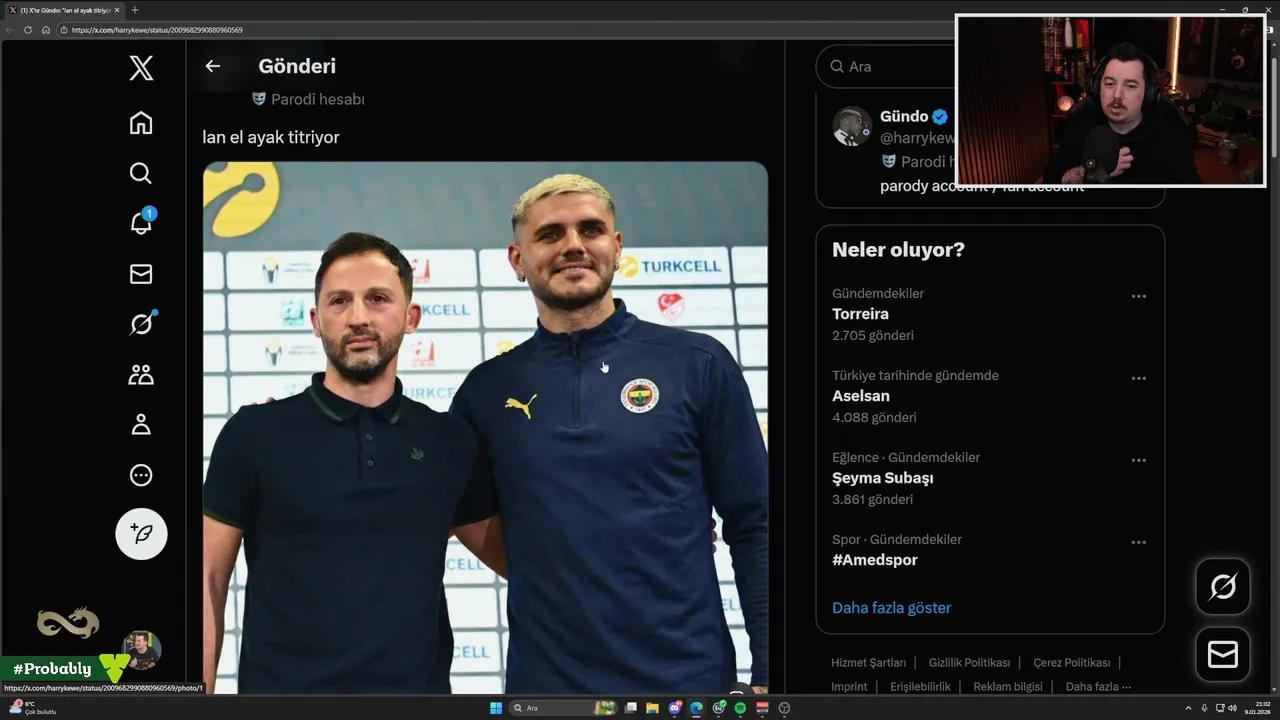
Task: Open floating messages envelope button
Action: click(1222, 654)
